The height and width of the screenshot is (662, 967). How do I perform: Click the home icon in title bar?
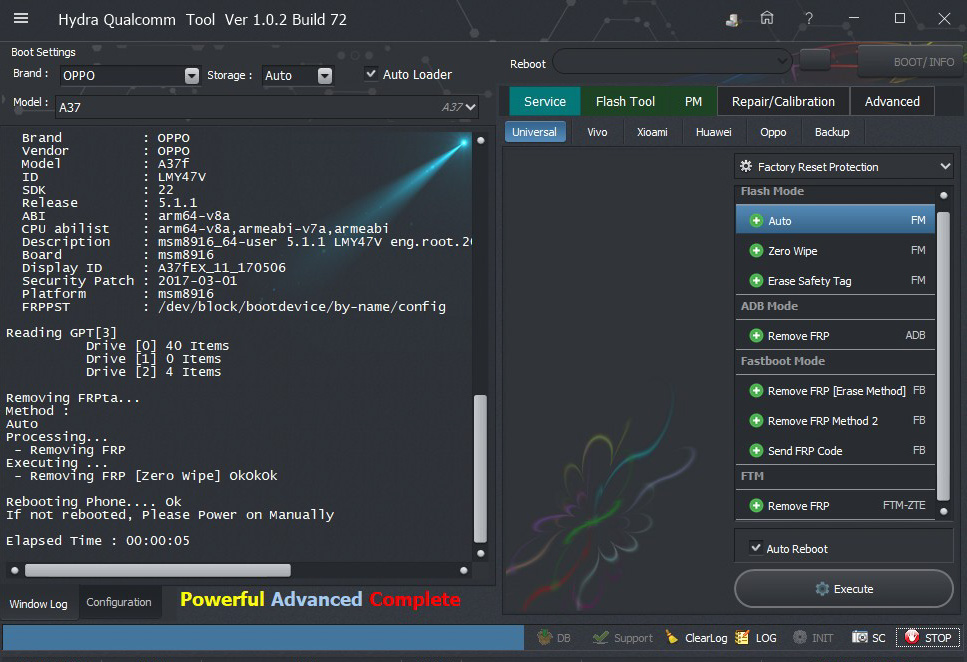click(767, 19)
